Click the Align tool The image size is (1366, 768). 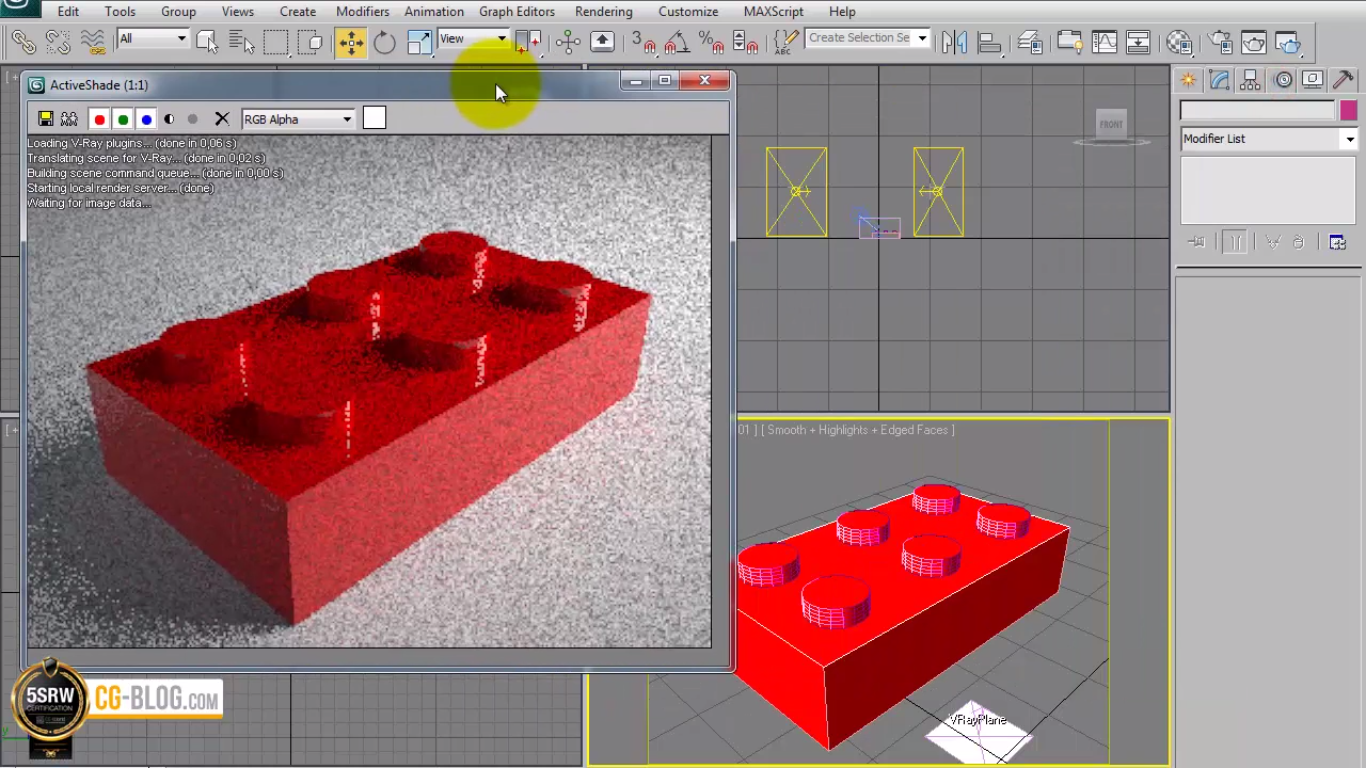pos(989,42)
